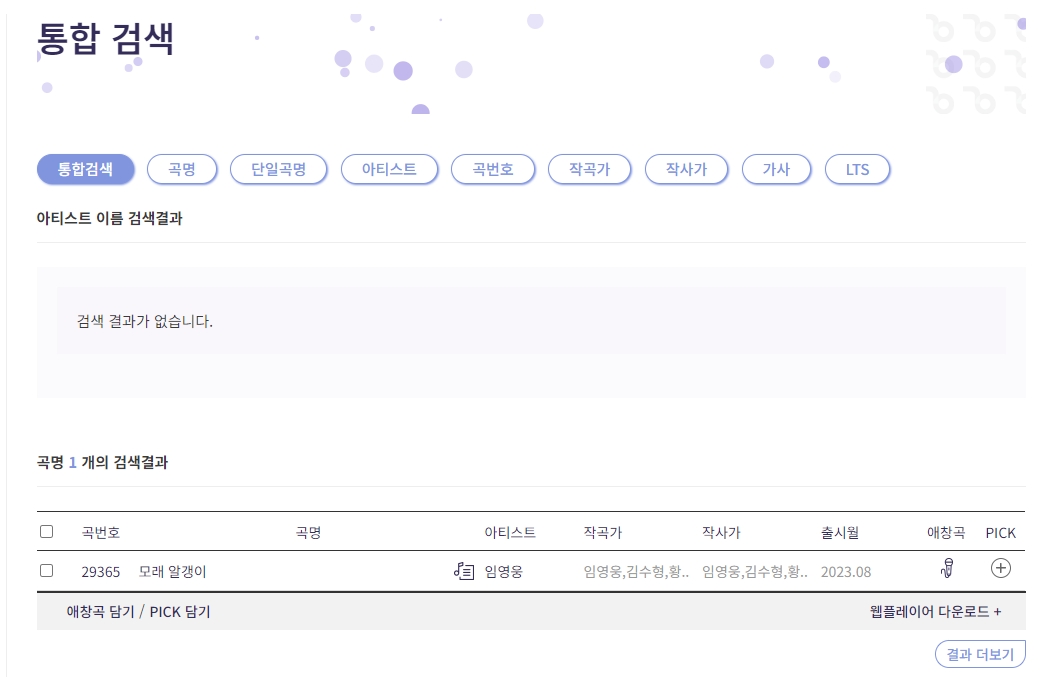
Task: Click the plus icon in the PICK column
Action: click(x=999, y=565)
